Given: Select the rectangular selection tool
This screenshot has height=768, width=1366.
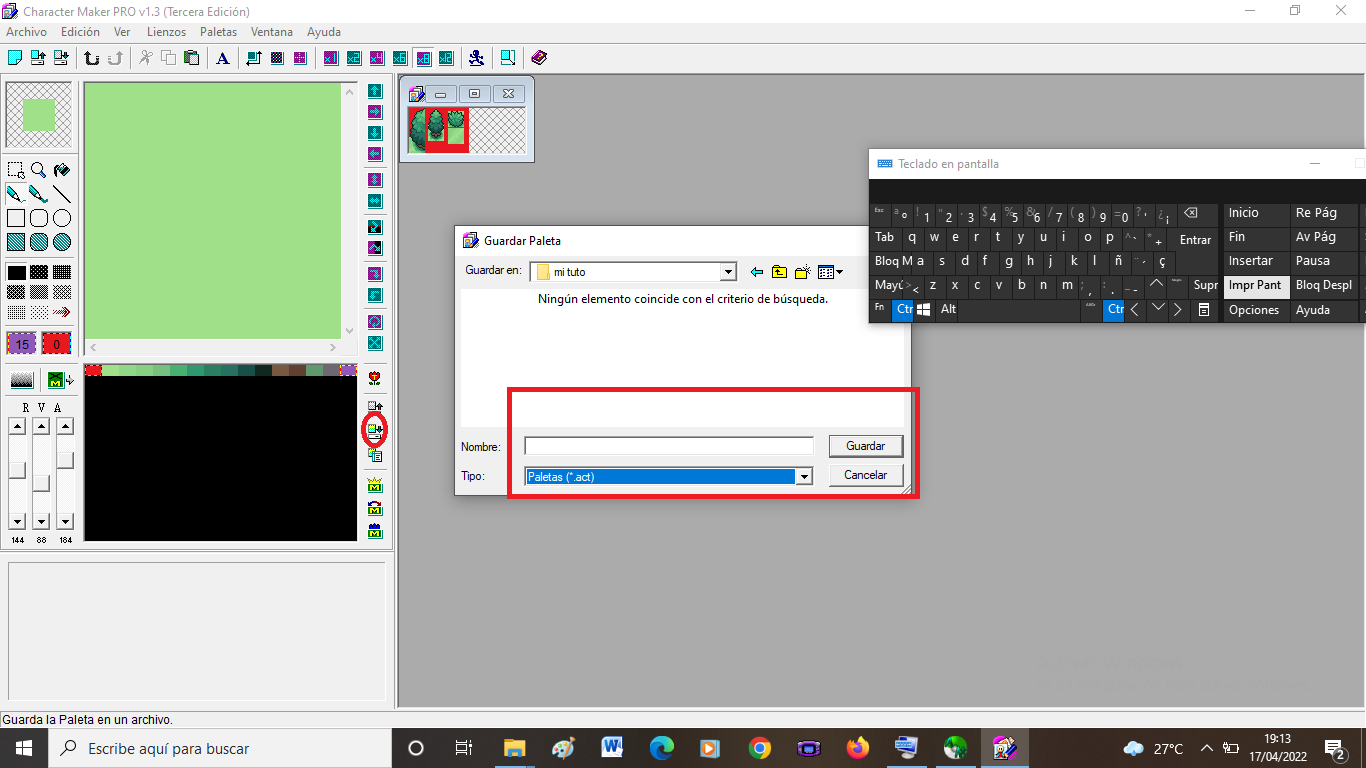Looking at the screenshot, I should click(x=16, y=170).
